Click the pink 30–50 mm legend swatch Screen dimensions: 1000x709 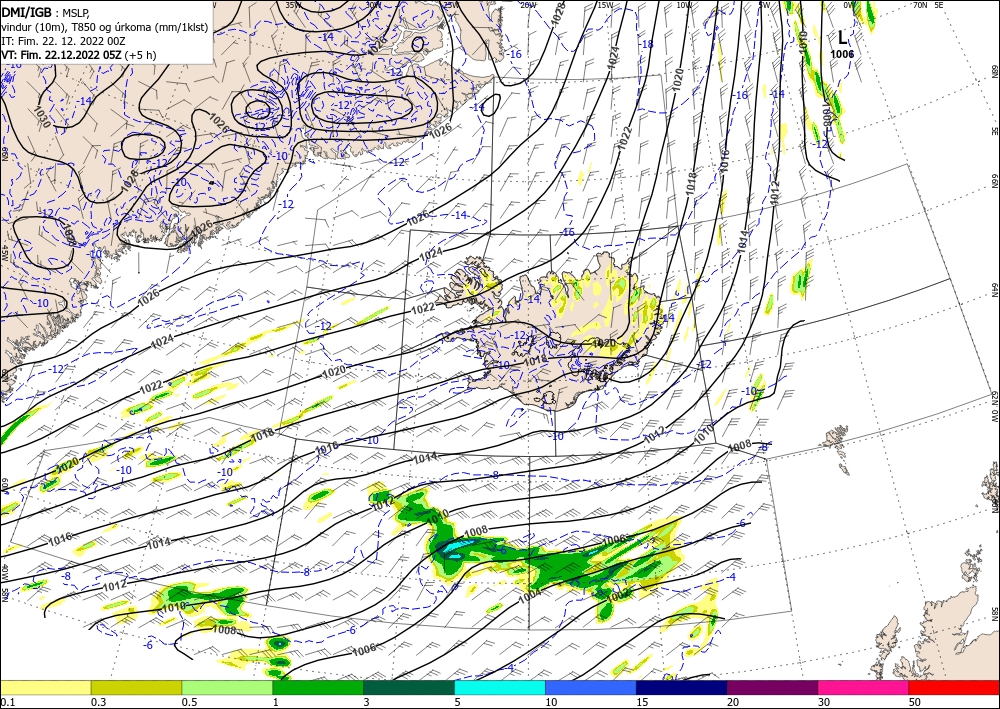click(864, 687)
